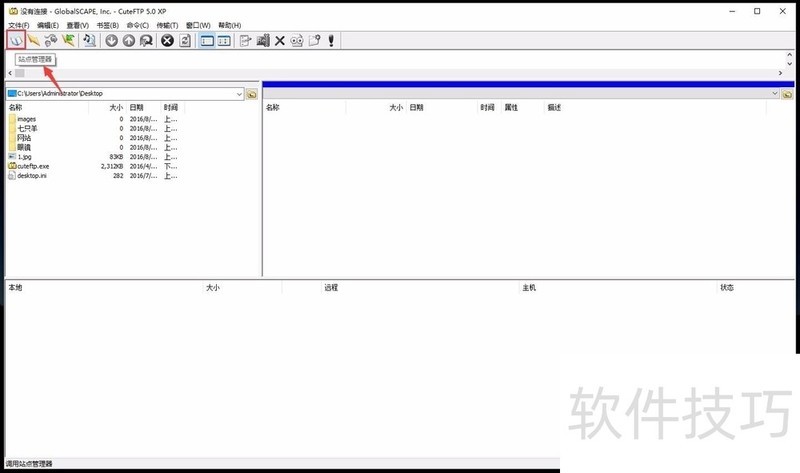The image size is (800, 473).
Task: Click the edit document icon
Action: point(245,40)
